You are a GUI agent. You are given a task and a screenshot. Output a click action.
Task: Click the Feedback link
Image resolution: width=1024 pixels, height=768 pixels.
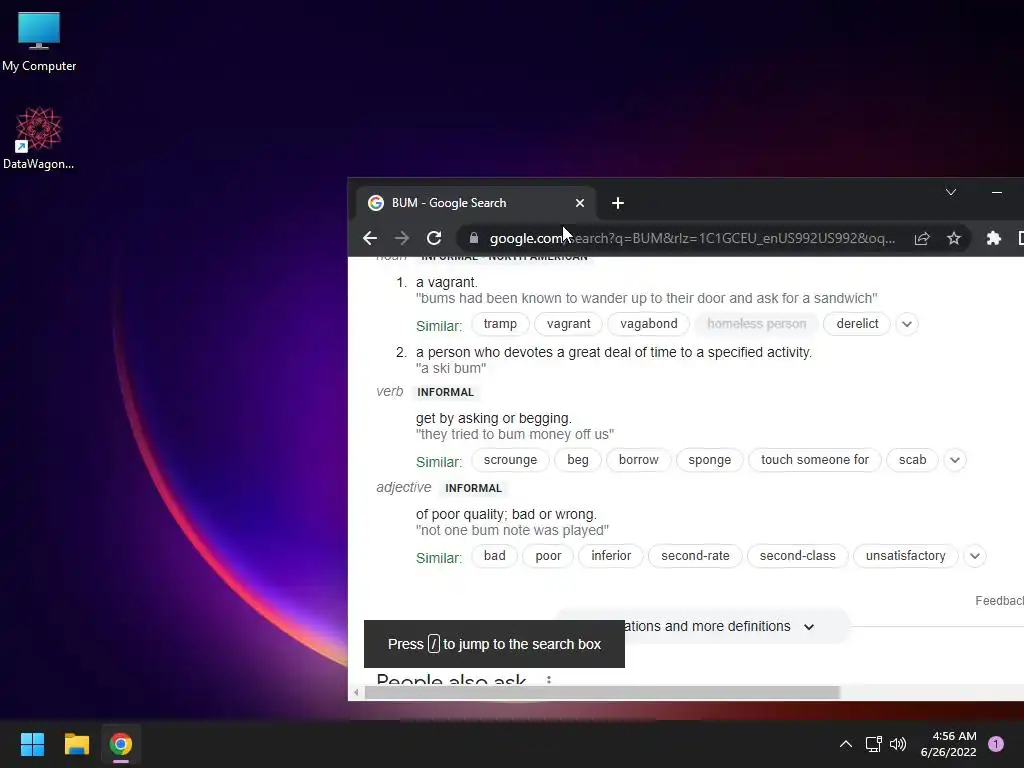pyautogui.click(x=999, y=601)
